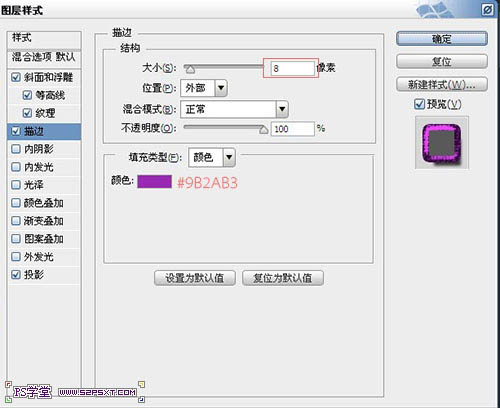Viewport: 500px width, 408px height.
Task: Click the 不透明度 percent input field
Action: pos(293,129)
